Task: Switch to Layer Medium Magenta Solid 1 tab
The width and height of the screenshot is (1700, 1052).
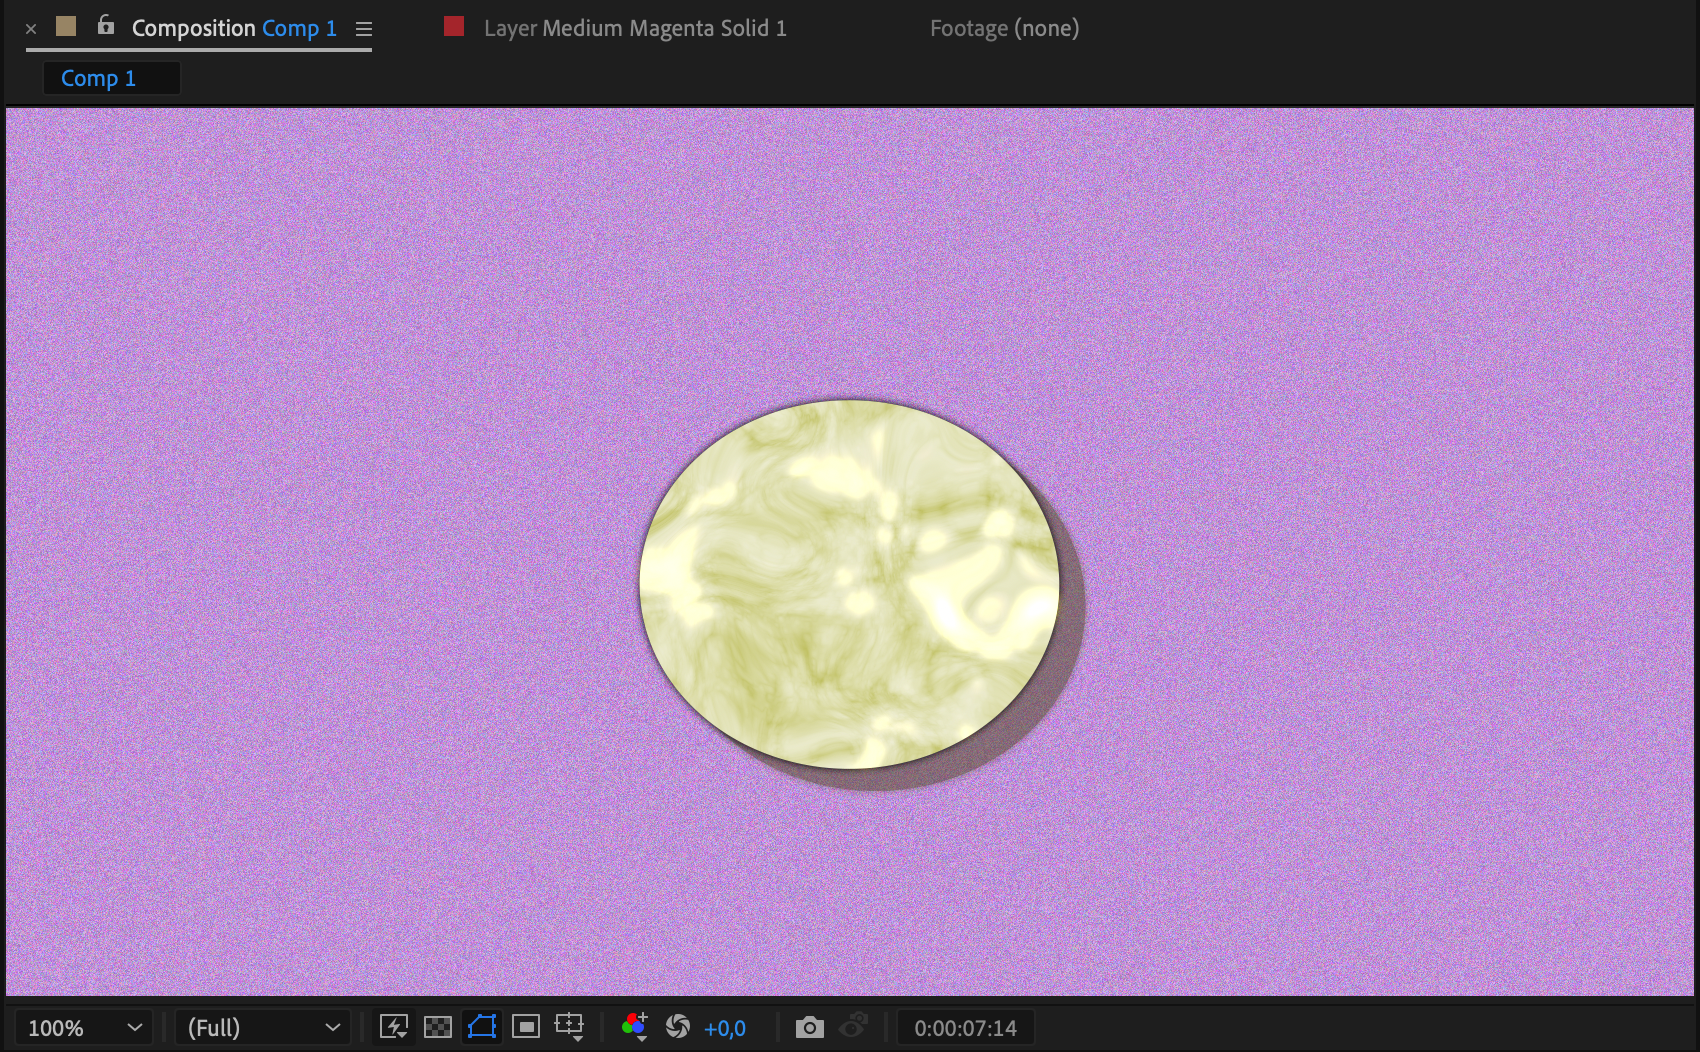Action: pyautogui.click(x=635, y=28)
